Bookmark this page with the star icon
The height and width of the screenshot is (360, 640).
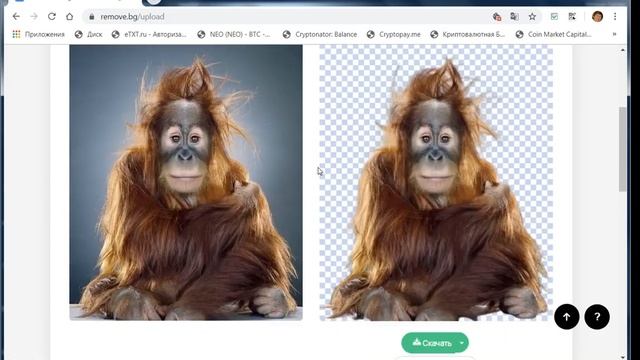(532, 17)
